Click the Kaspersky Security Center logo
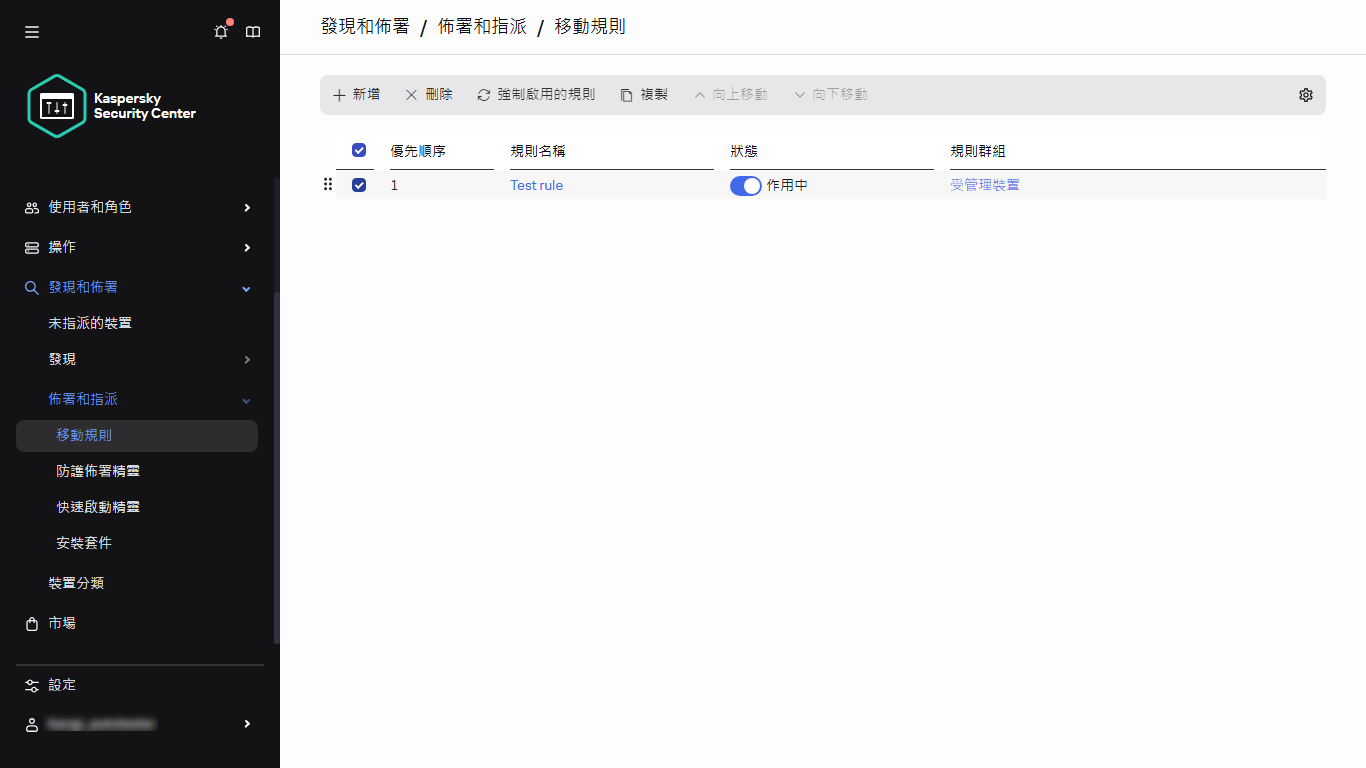 coord(110,105)
